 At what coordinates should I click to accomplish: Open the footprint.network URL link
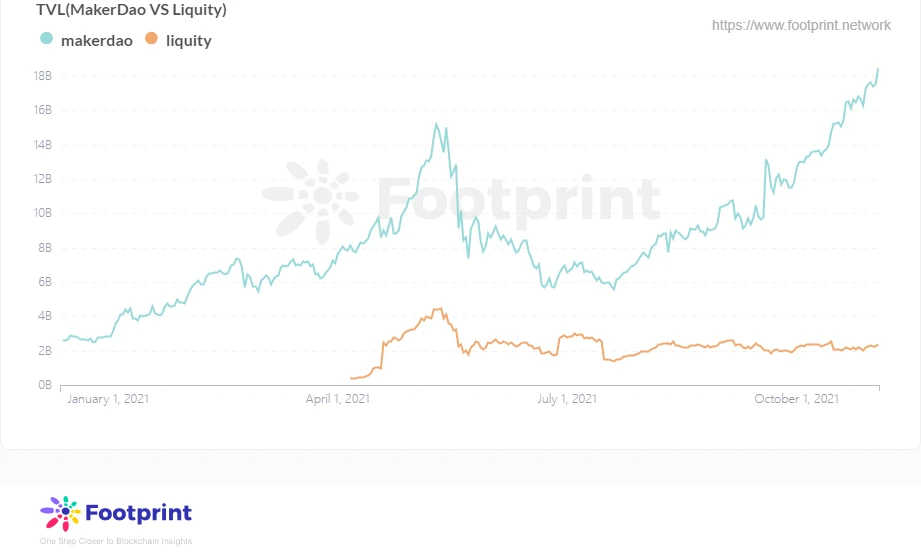click(801, 25)
